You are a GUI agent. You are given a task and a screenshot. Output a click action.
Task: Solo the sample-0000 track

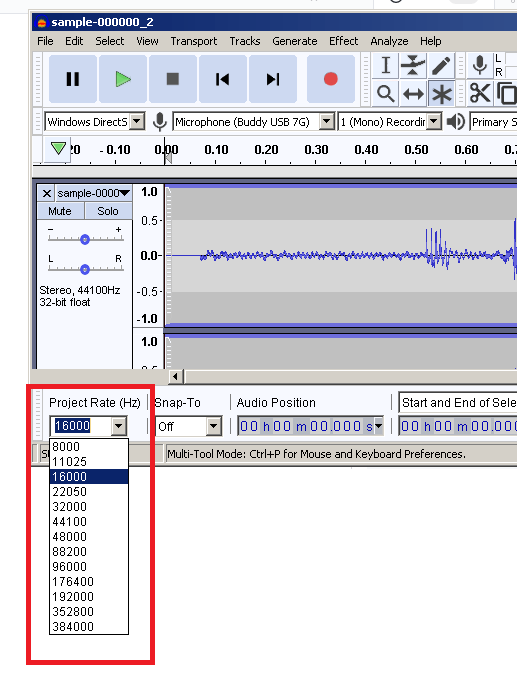(108, 211)
